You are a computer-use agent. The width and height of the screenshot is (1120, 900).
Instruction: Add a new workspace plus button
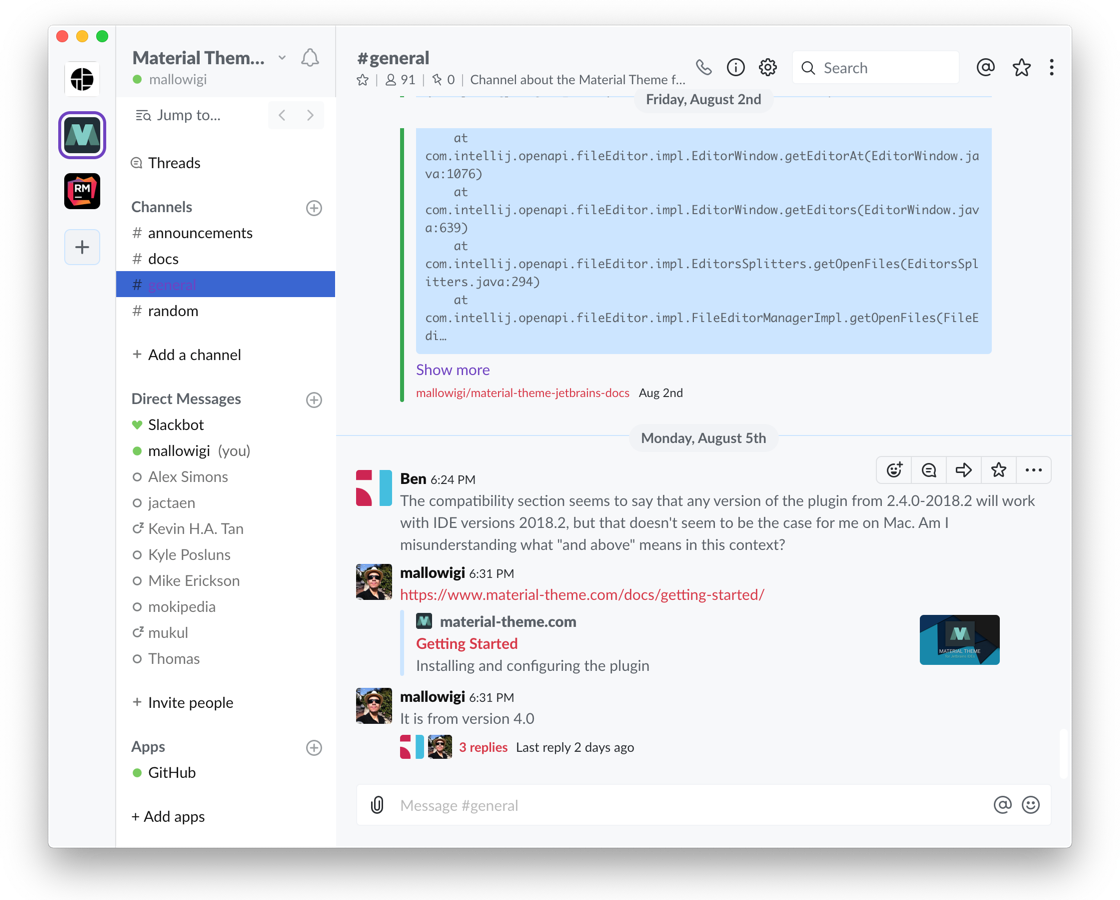[82, 247]
